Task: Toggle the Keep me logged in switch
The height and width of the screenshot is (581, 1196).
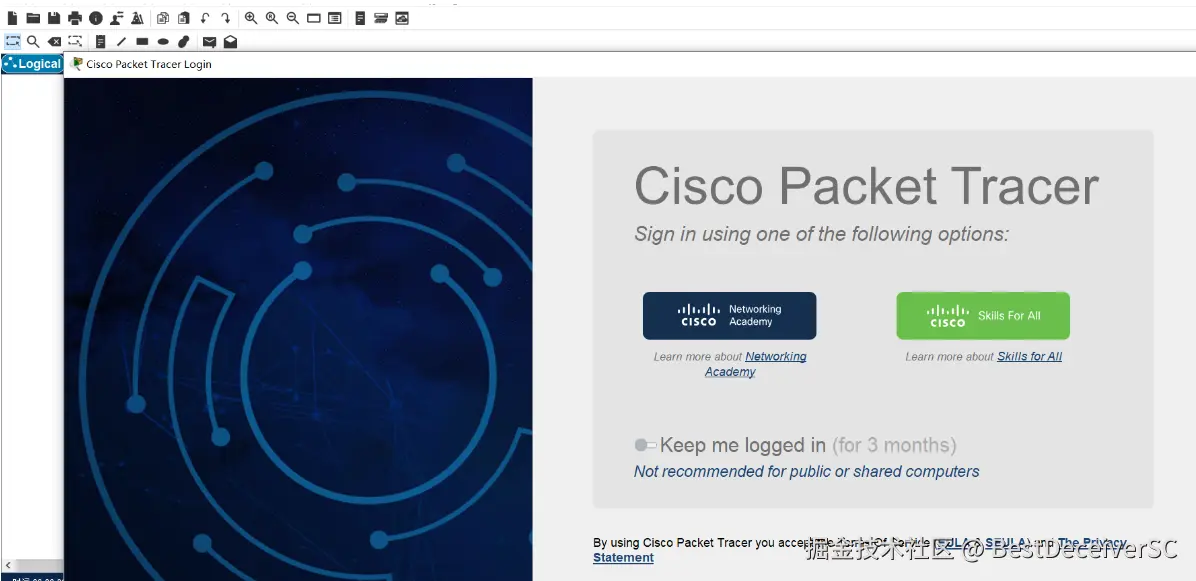Action: (x=645, y=445)
